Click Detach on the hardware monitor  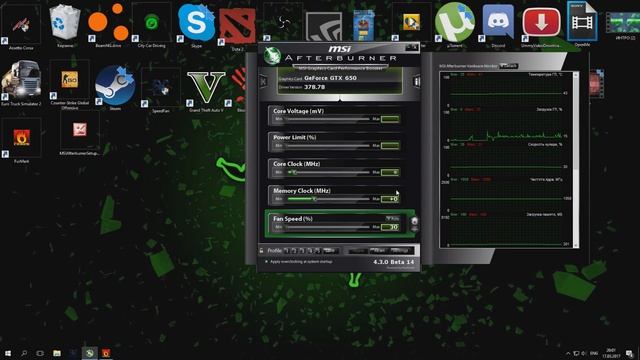pos(509,66)
